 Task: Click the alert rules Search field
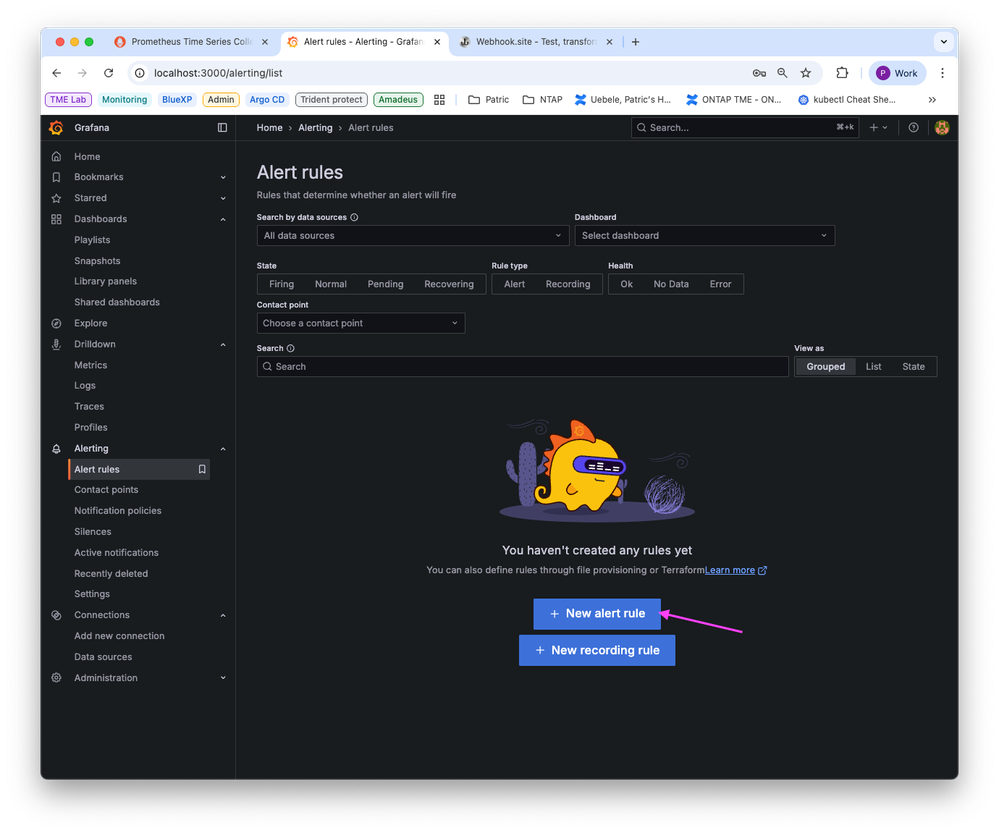522,367
